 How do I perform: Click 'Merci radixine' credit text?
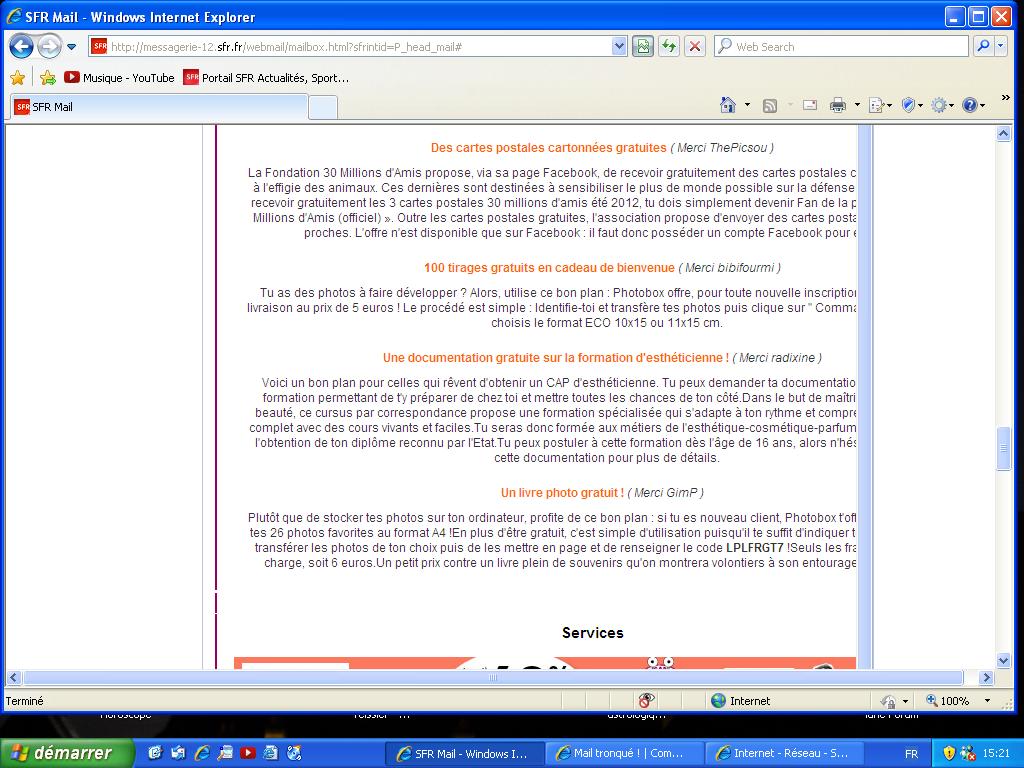[x=777, y=358]
